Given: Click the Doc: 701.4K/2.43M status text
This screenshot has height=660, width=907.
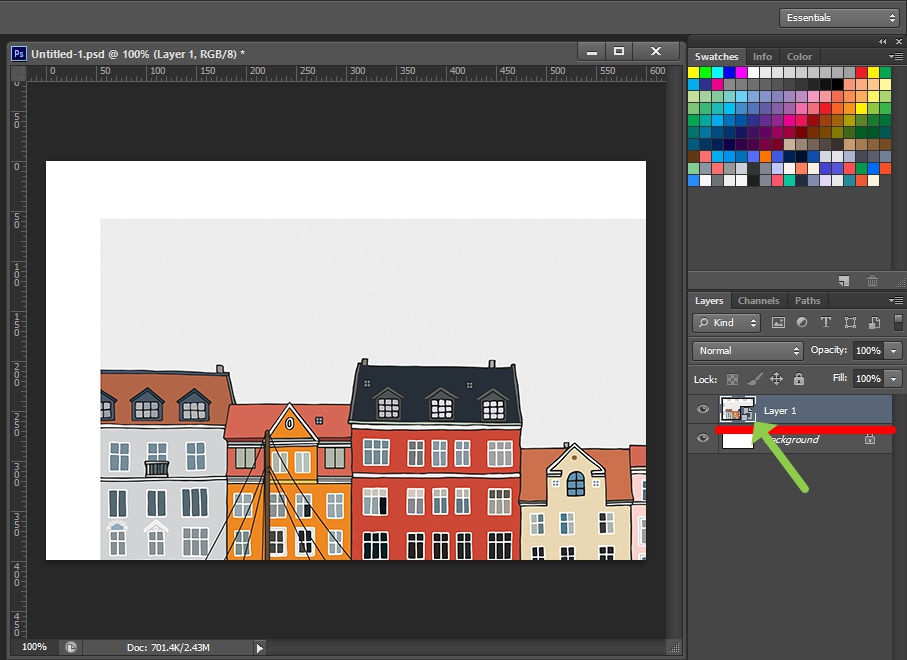Looking at the screenshot, I should (x=168, y=647).
